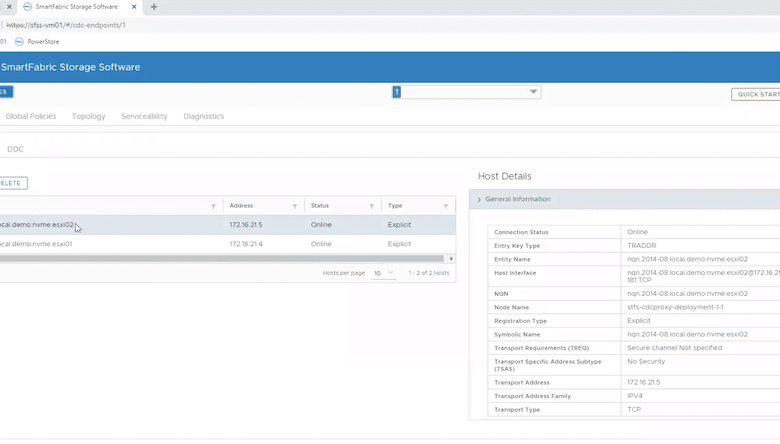This screenshot has width=780, height=444.
Task: Click the Connection Status label
Action: [521, 232]
